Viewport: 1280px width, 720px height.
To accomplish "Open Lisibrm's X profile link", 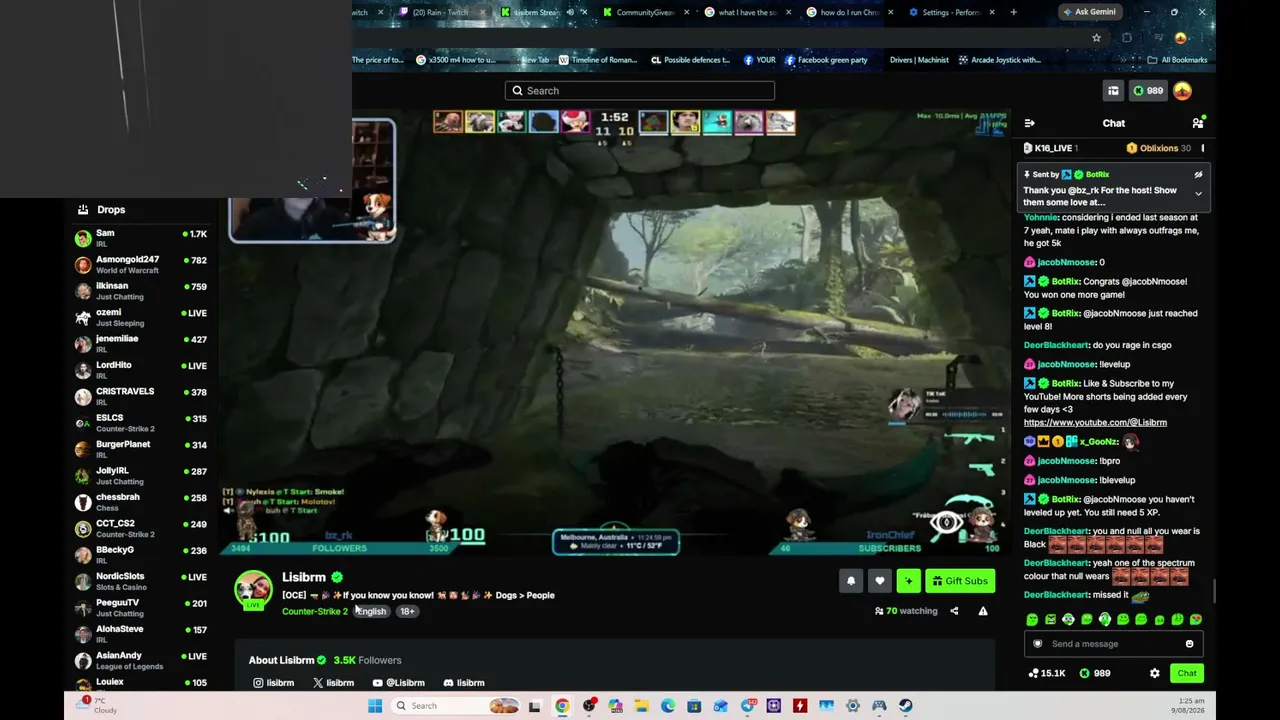I will coord(333,683).
